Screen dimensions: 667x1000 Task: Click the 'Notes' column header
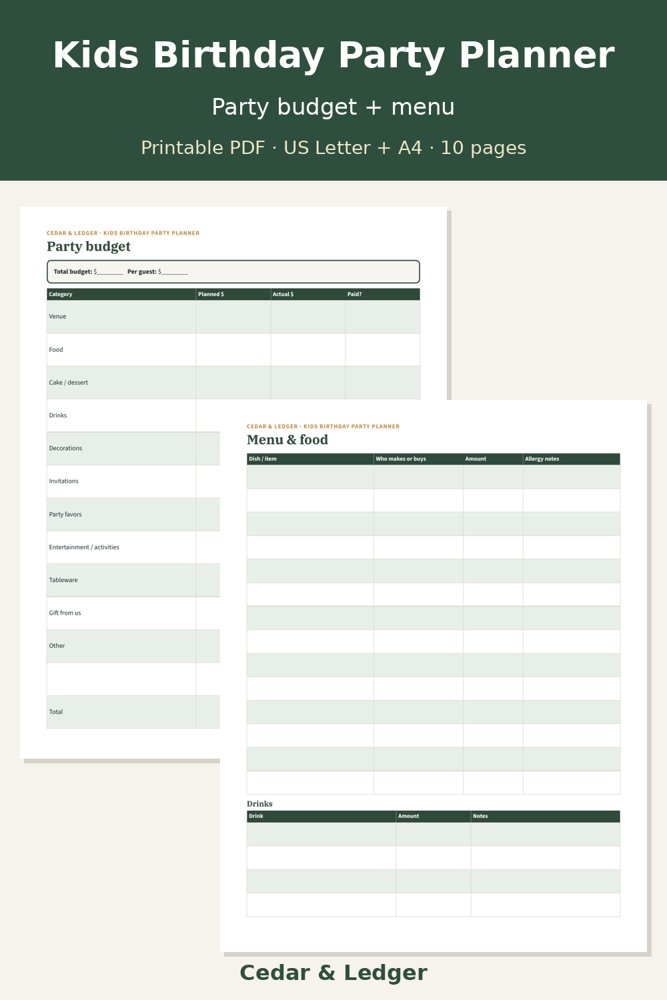[545, 816]
